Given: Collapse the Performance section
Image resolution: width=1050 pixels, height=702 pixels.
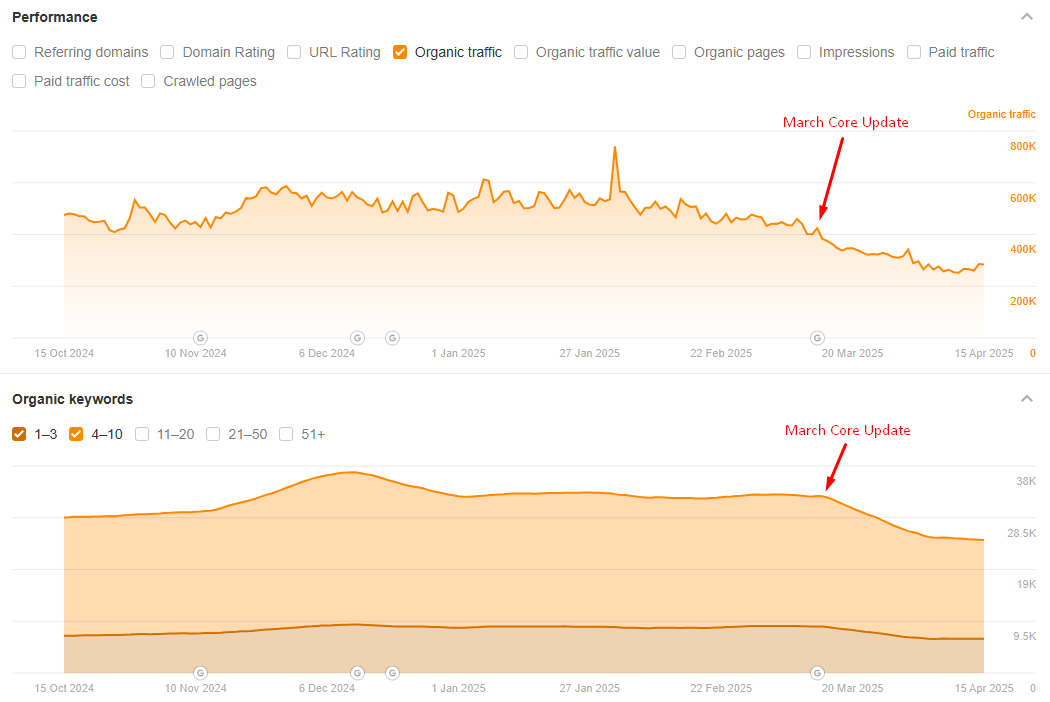Looking at the screenshot, I should click(x=1027, y=17).
